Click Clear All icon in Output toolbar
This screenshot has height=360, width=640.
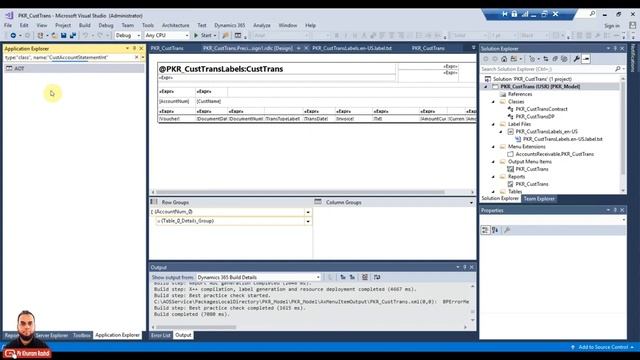pos(365,277)
